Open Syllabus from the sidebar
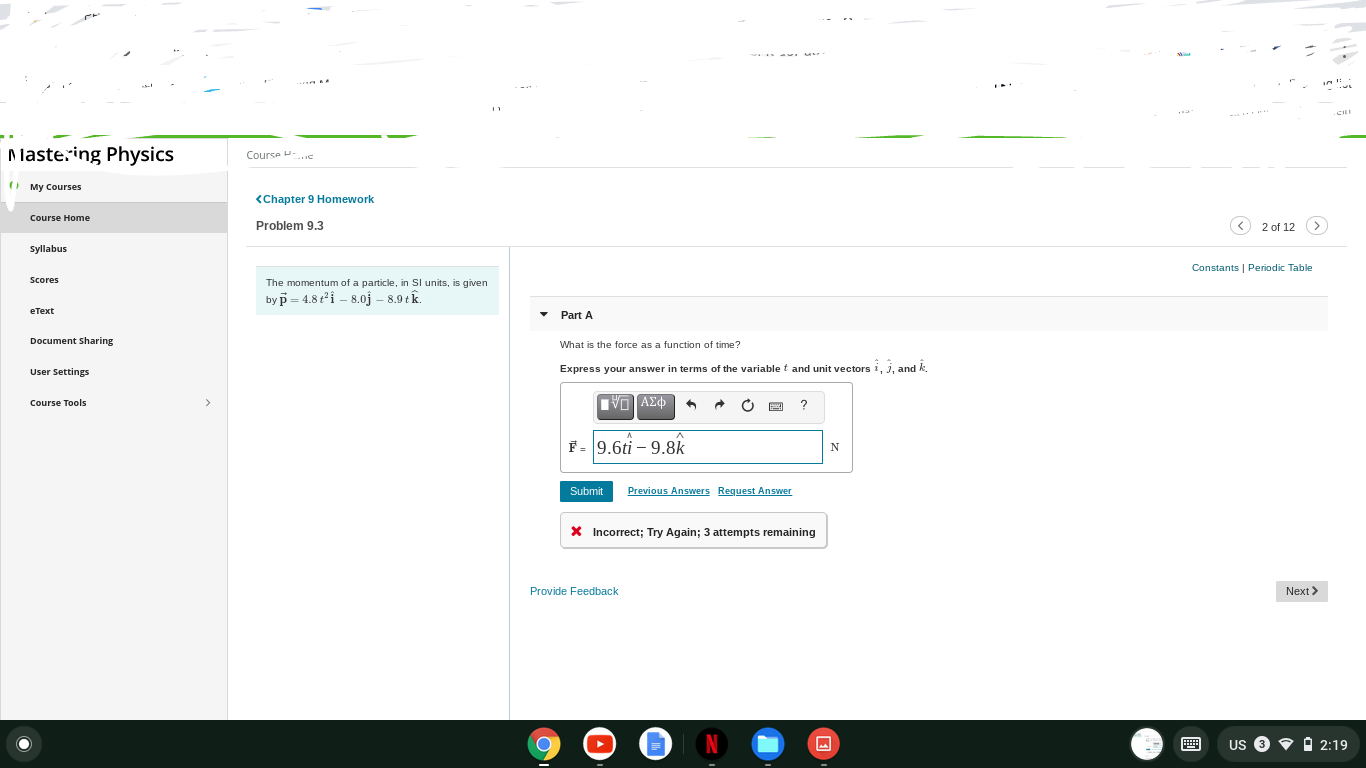This screenshot has height=768, width=1366. coord(48,248)
